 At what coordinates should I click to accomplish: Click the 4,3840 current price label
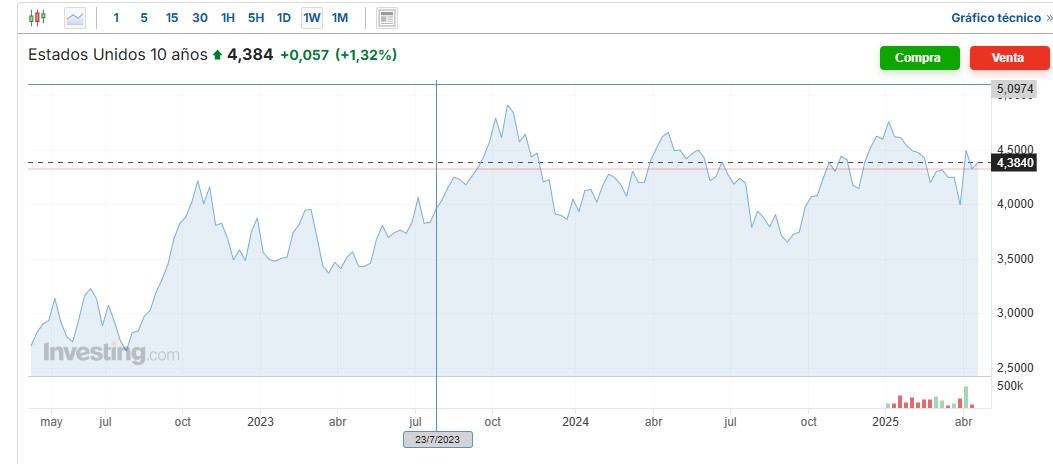tap(1012, 162)
